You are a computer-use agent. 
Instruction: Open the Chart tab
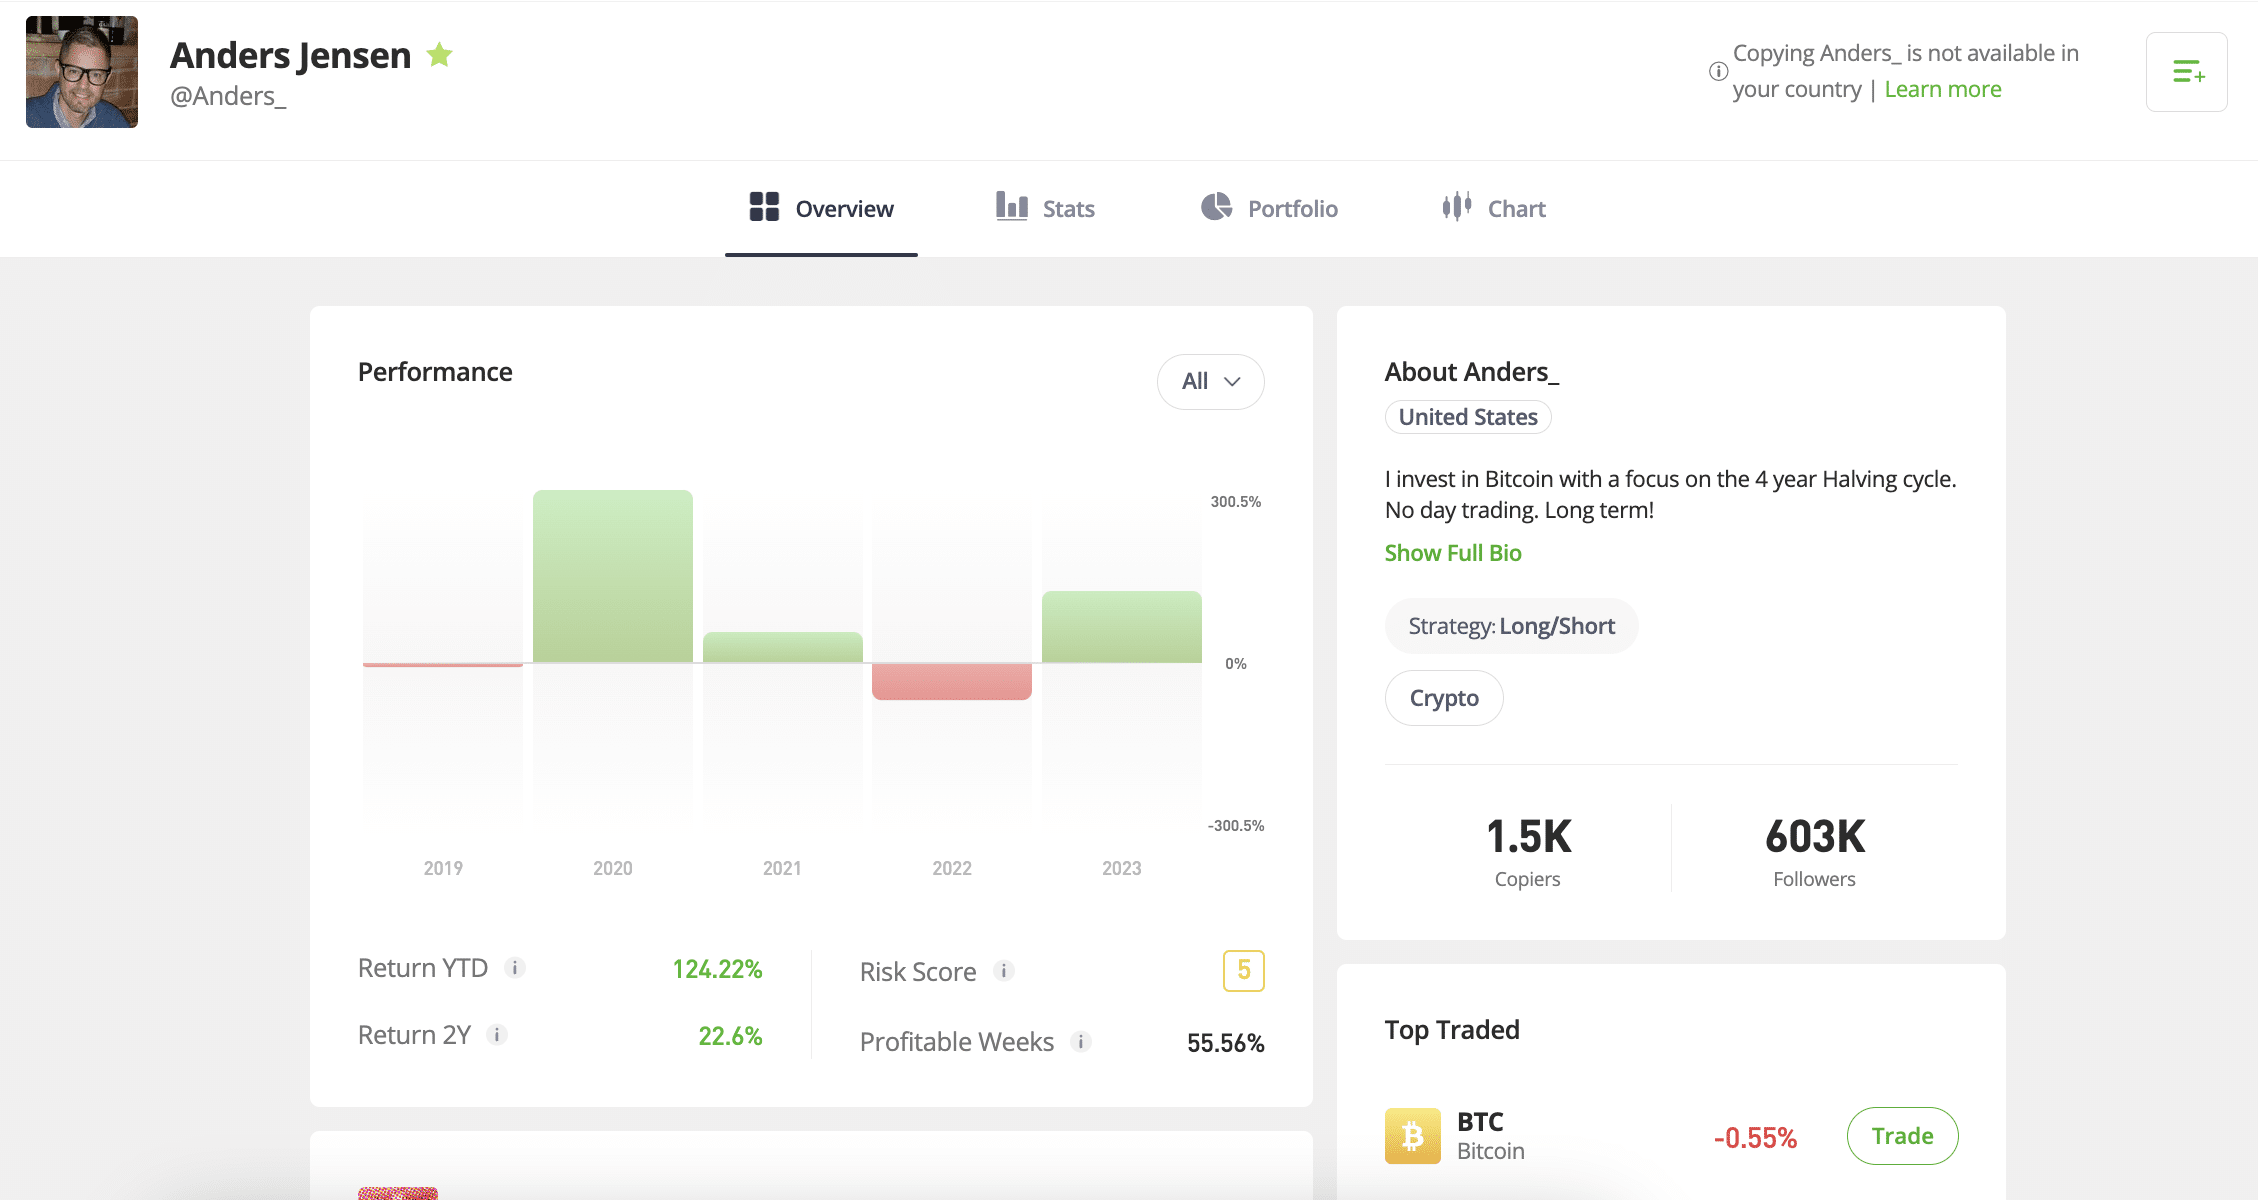[1493, 208]
